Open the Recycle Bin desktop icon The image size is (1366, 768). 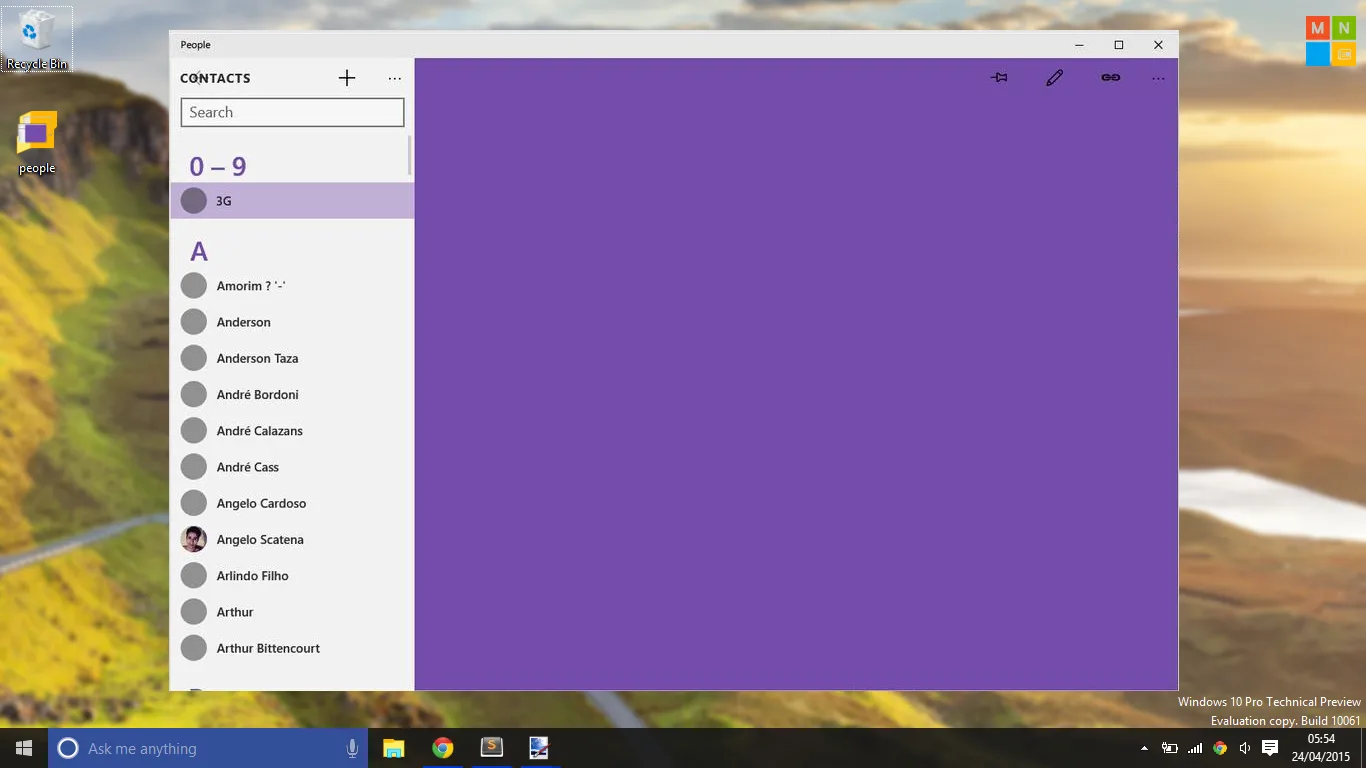(x=37, y=40)
